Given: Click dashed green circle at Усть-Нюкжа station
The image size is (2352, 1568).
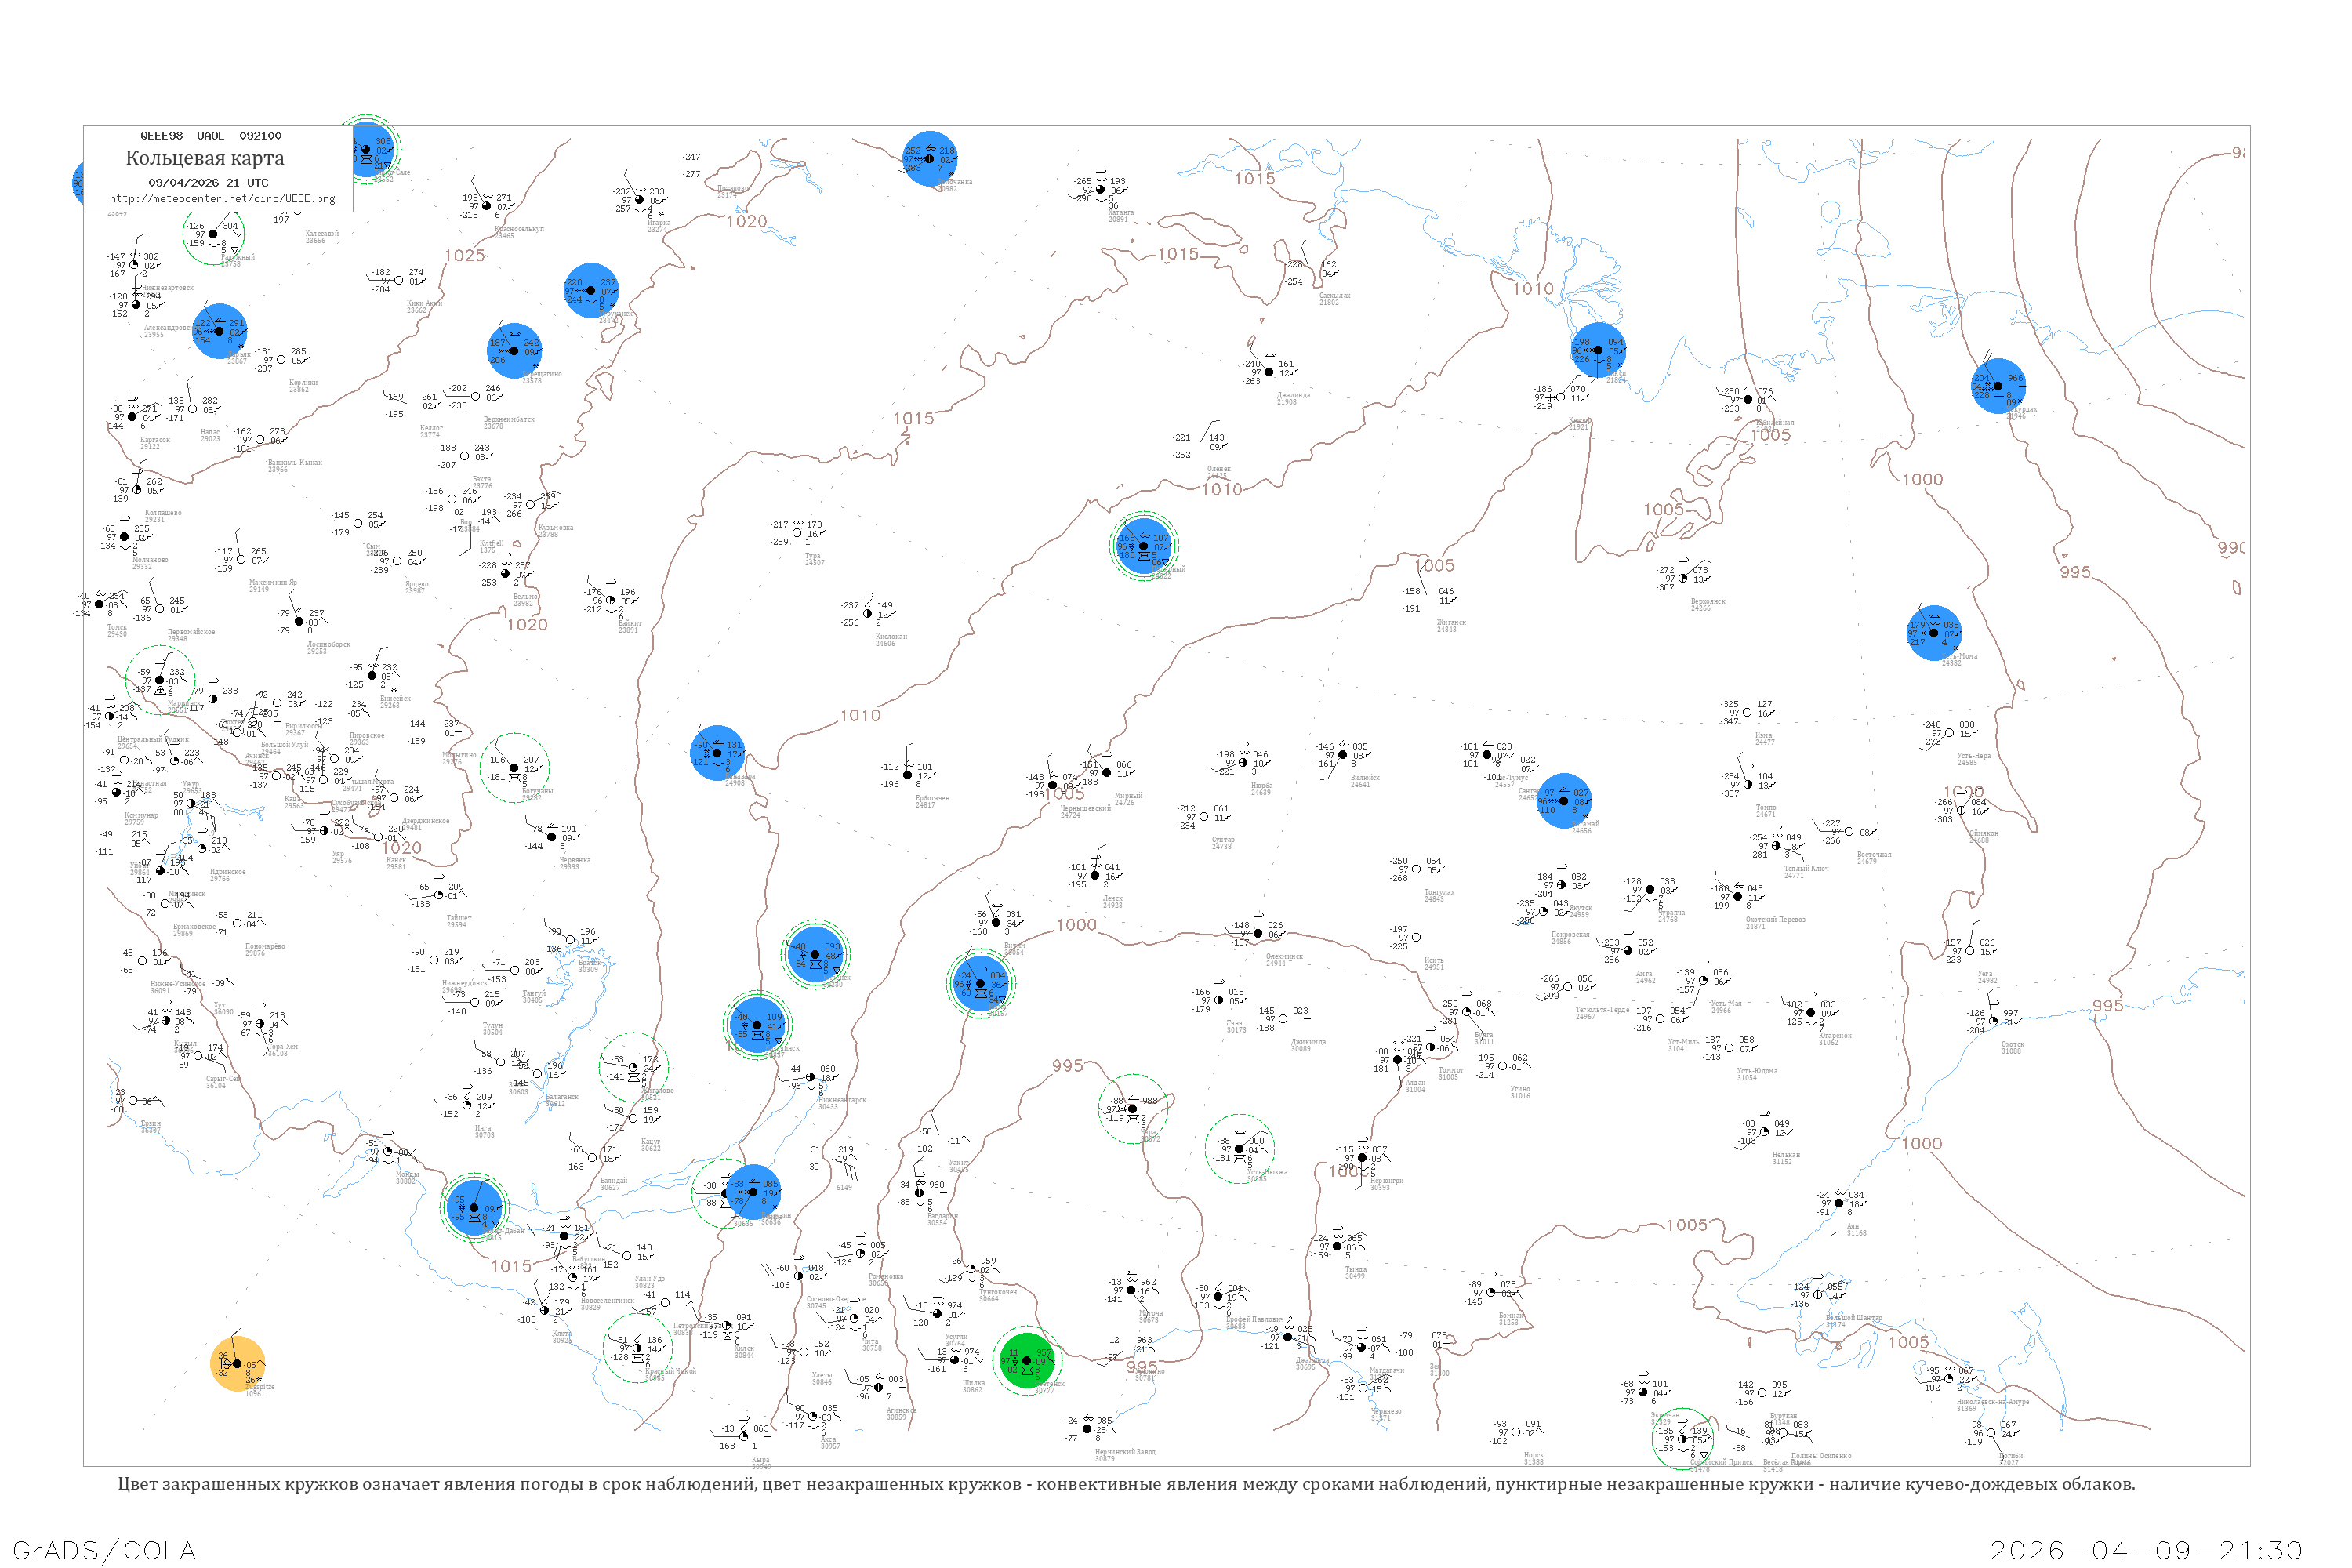Looking at the screenshot, I should 1239,1149.
